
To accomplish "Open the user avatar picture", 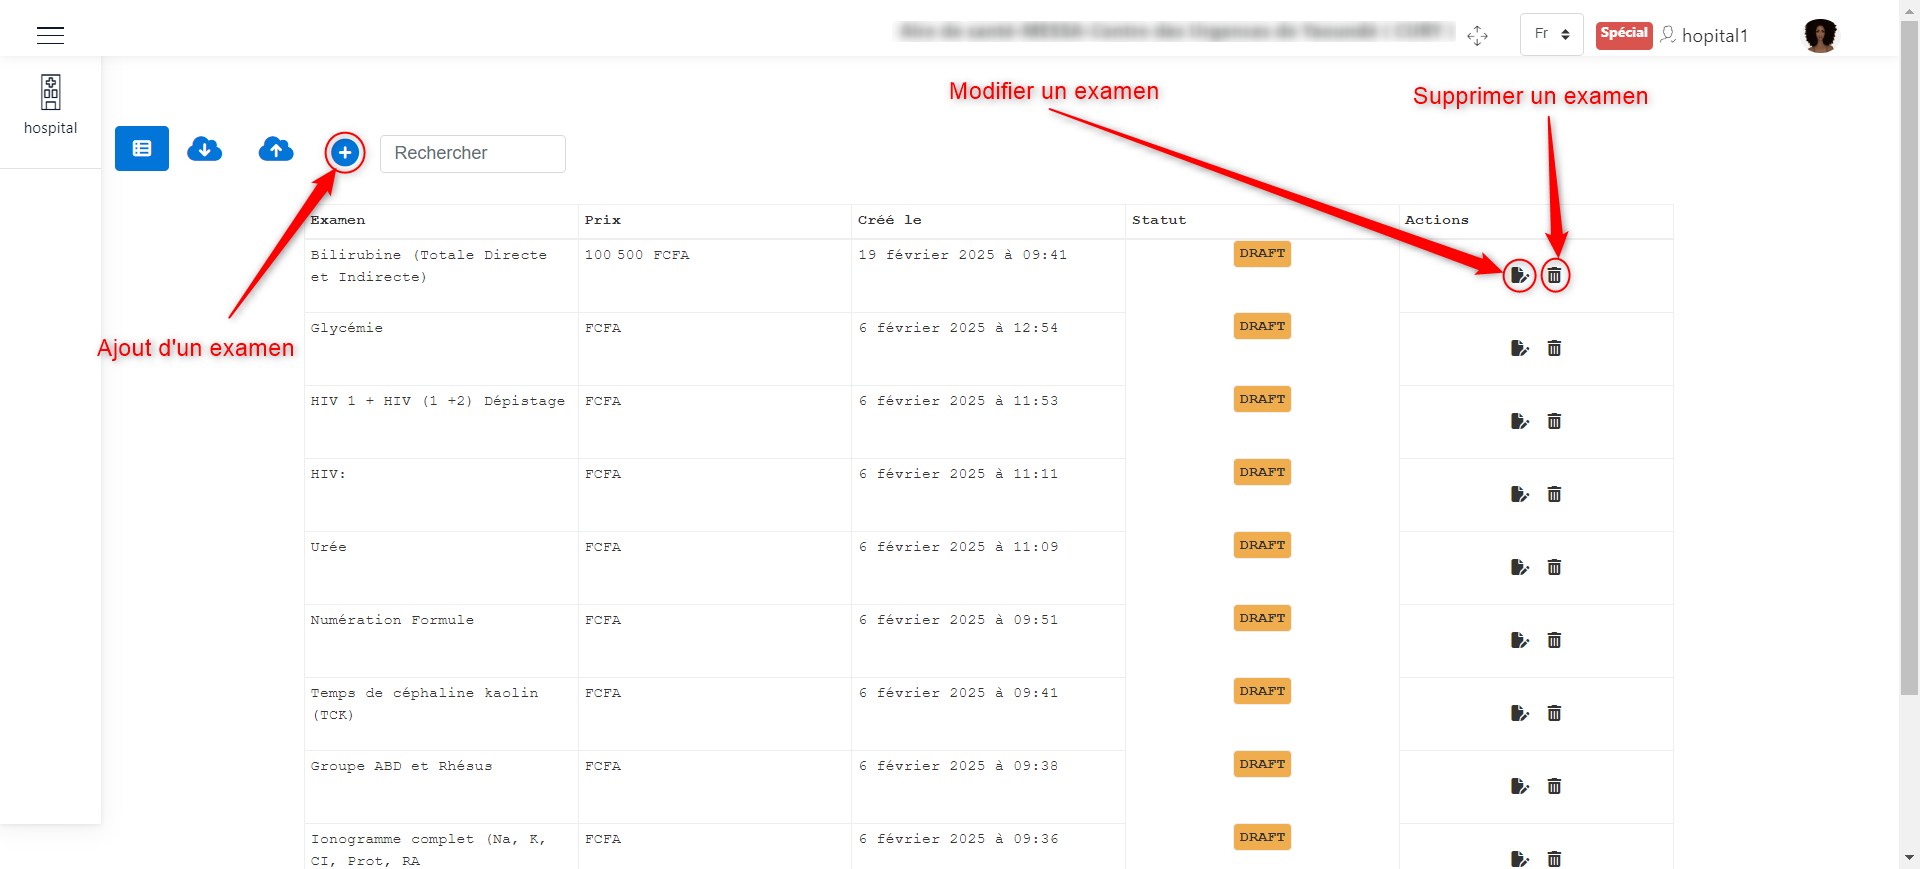I will click(1821, 35).
